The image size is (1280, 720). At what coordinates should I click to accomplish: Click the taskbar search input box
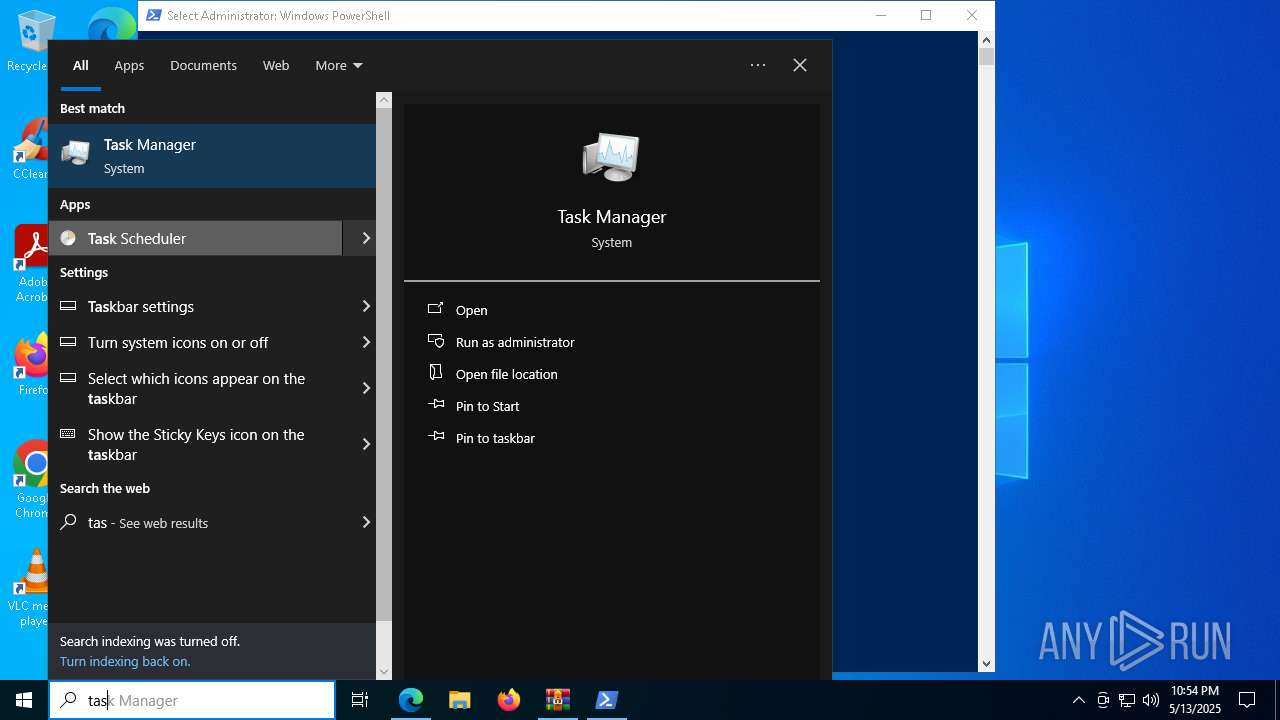click(192, 700)
